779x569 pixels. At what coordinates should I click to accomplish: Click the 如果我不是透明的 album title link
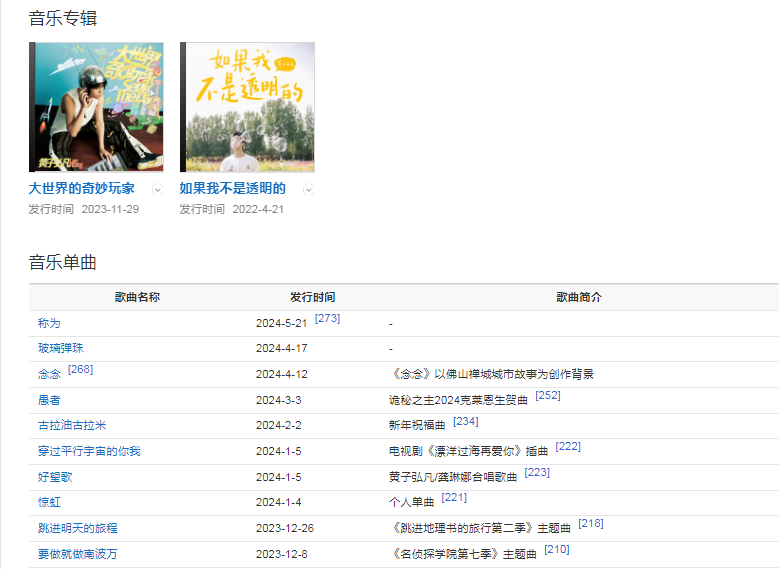232,188
